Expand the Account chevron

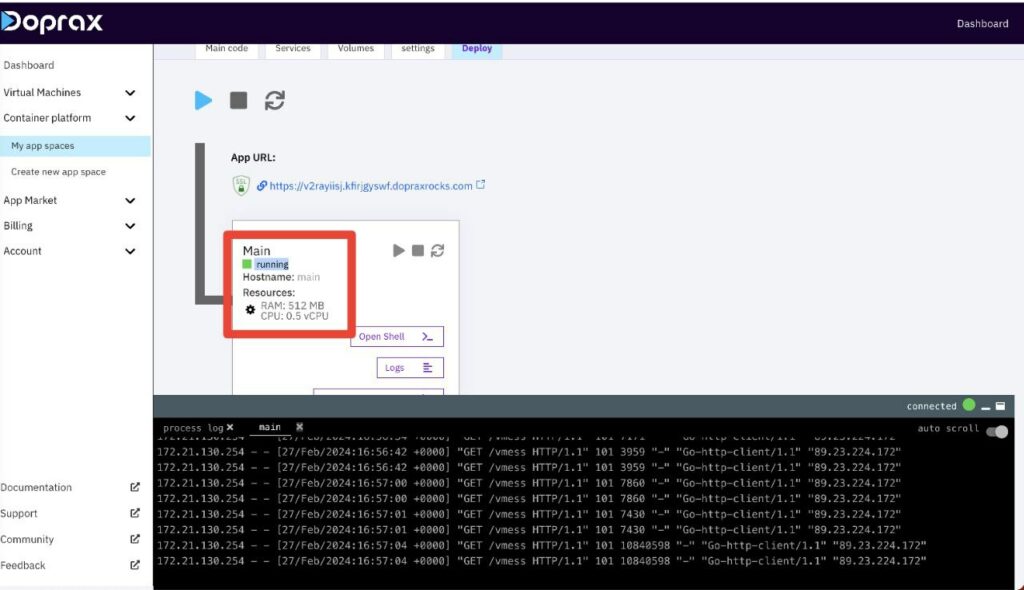click(x=130, y=251)
